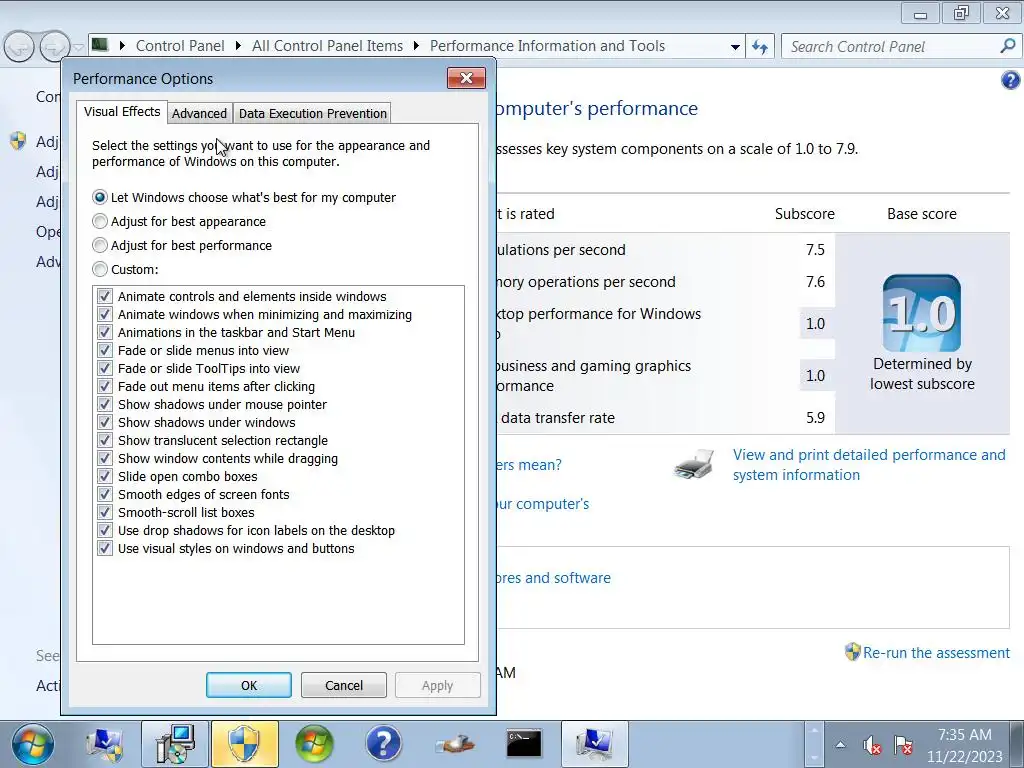Click the Base score column header
The image size is (1024, 768).
tap(921, 214)
